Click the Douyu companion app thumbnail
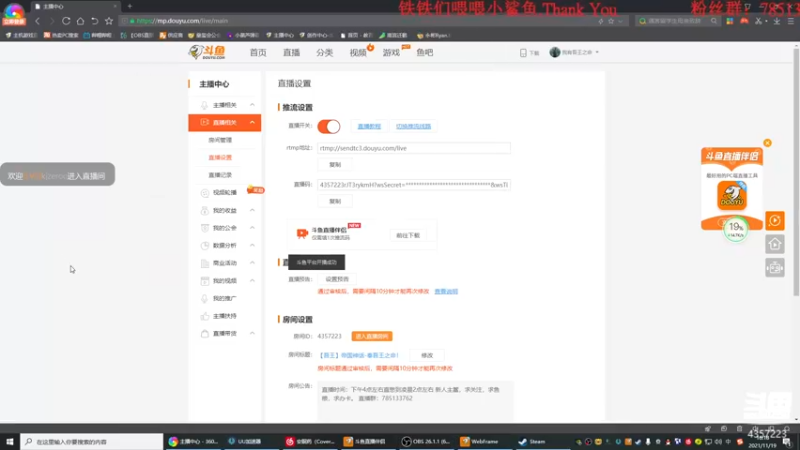This screenshot has width=800, height=450. (732, 195)
